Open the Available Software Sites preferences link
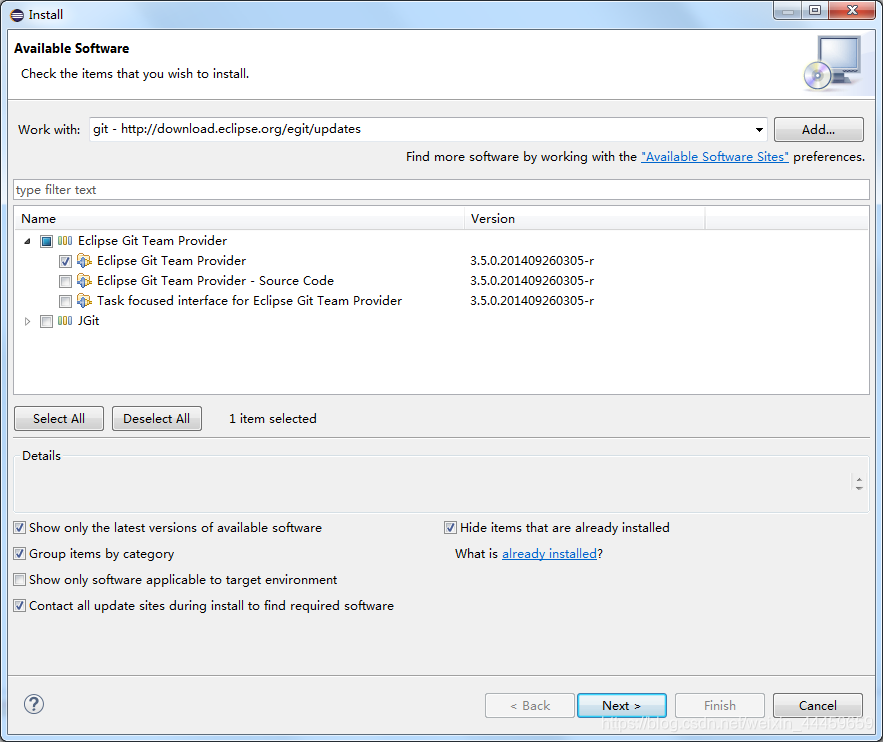The image size is (883, 742). [715, 157]
